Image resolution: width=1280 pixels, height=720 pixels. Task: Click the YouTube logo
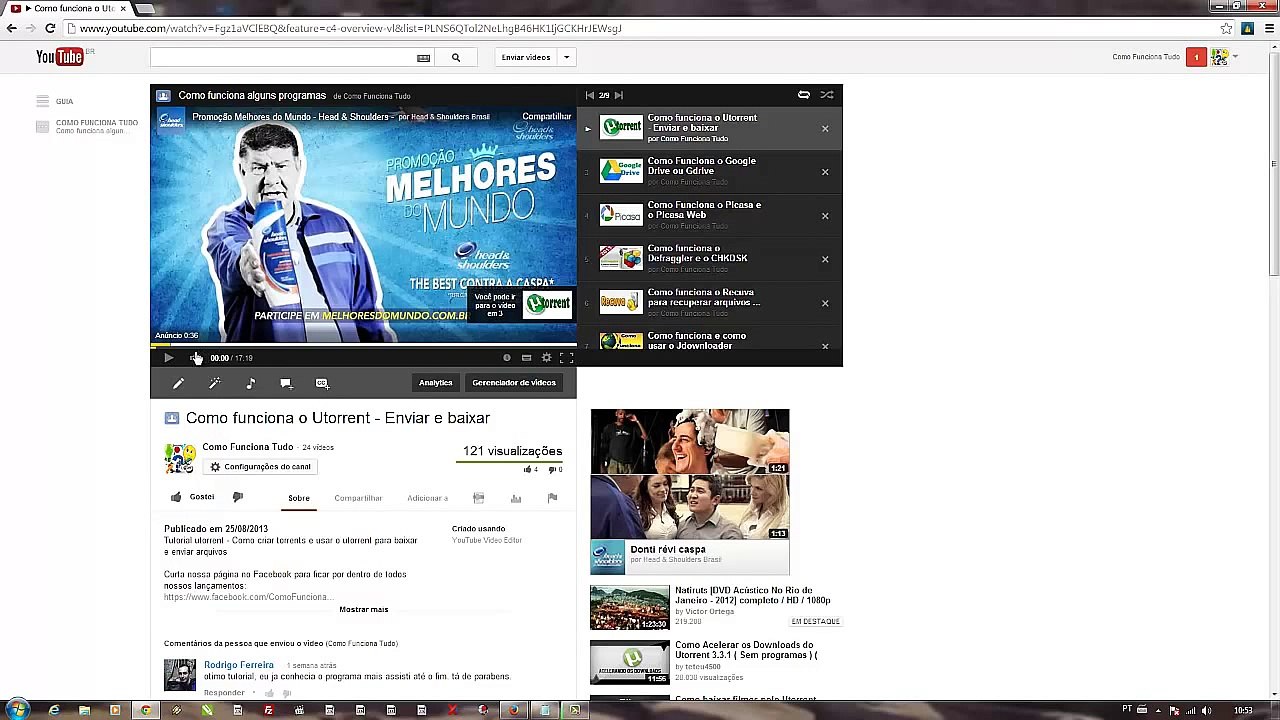click(60, 57)
